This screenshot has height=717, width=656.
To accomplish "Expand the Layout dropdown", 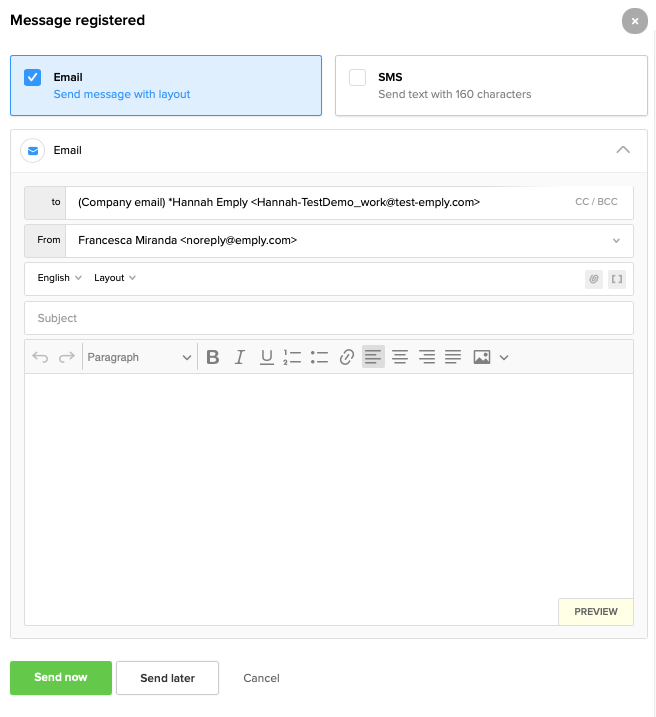I will [115, 278].
